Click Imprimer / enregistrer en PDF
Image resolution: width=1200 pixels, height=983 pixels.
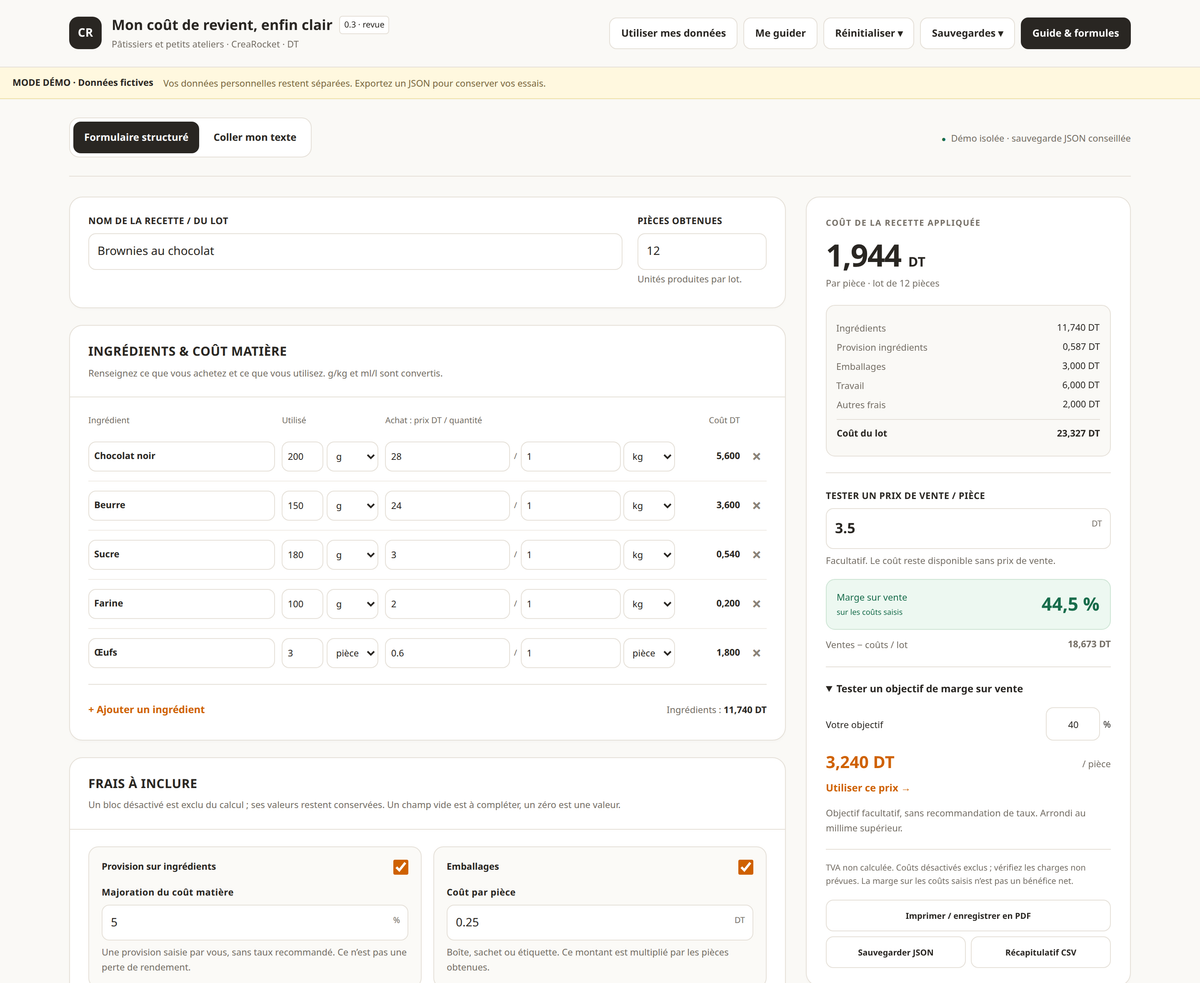click(x=968, y=915)
